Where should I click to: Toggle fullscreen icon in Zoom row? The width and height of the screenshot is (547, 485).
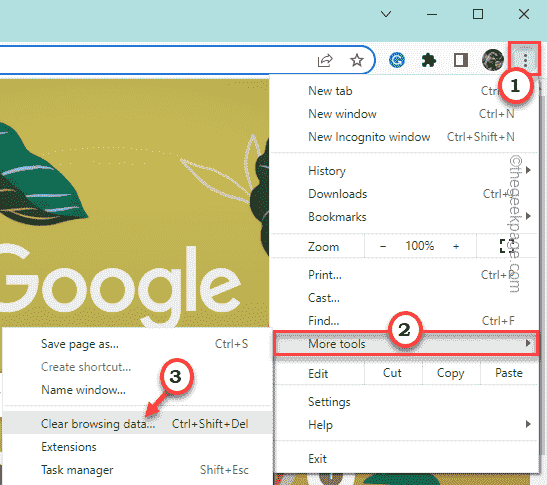[507, 246]
